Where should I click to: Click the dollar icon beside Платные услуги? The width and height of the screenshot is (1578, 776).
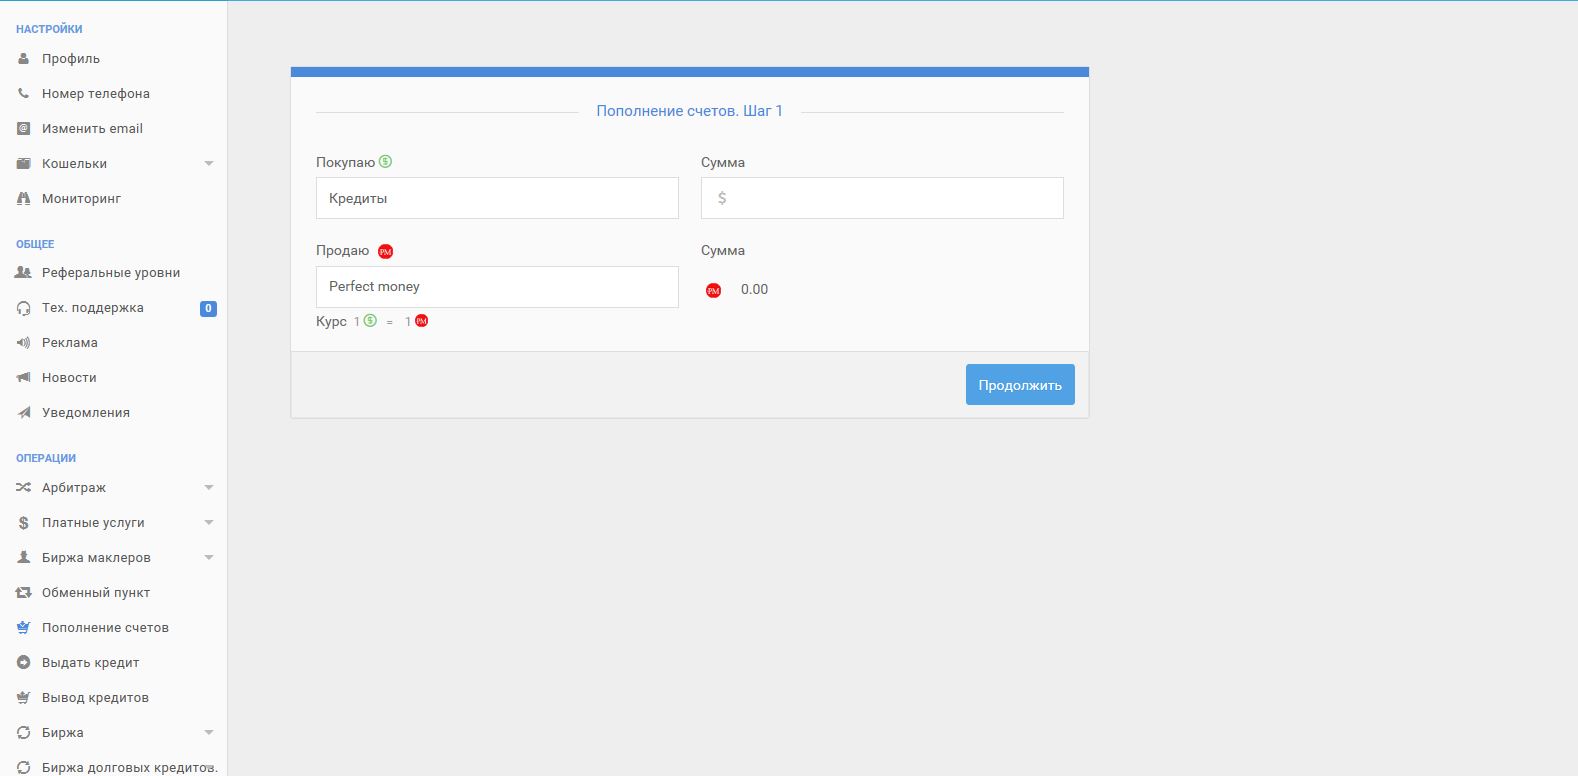tap(24, 523)
